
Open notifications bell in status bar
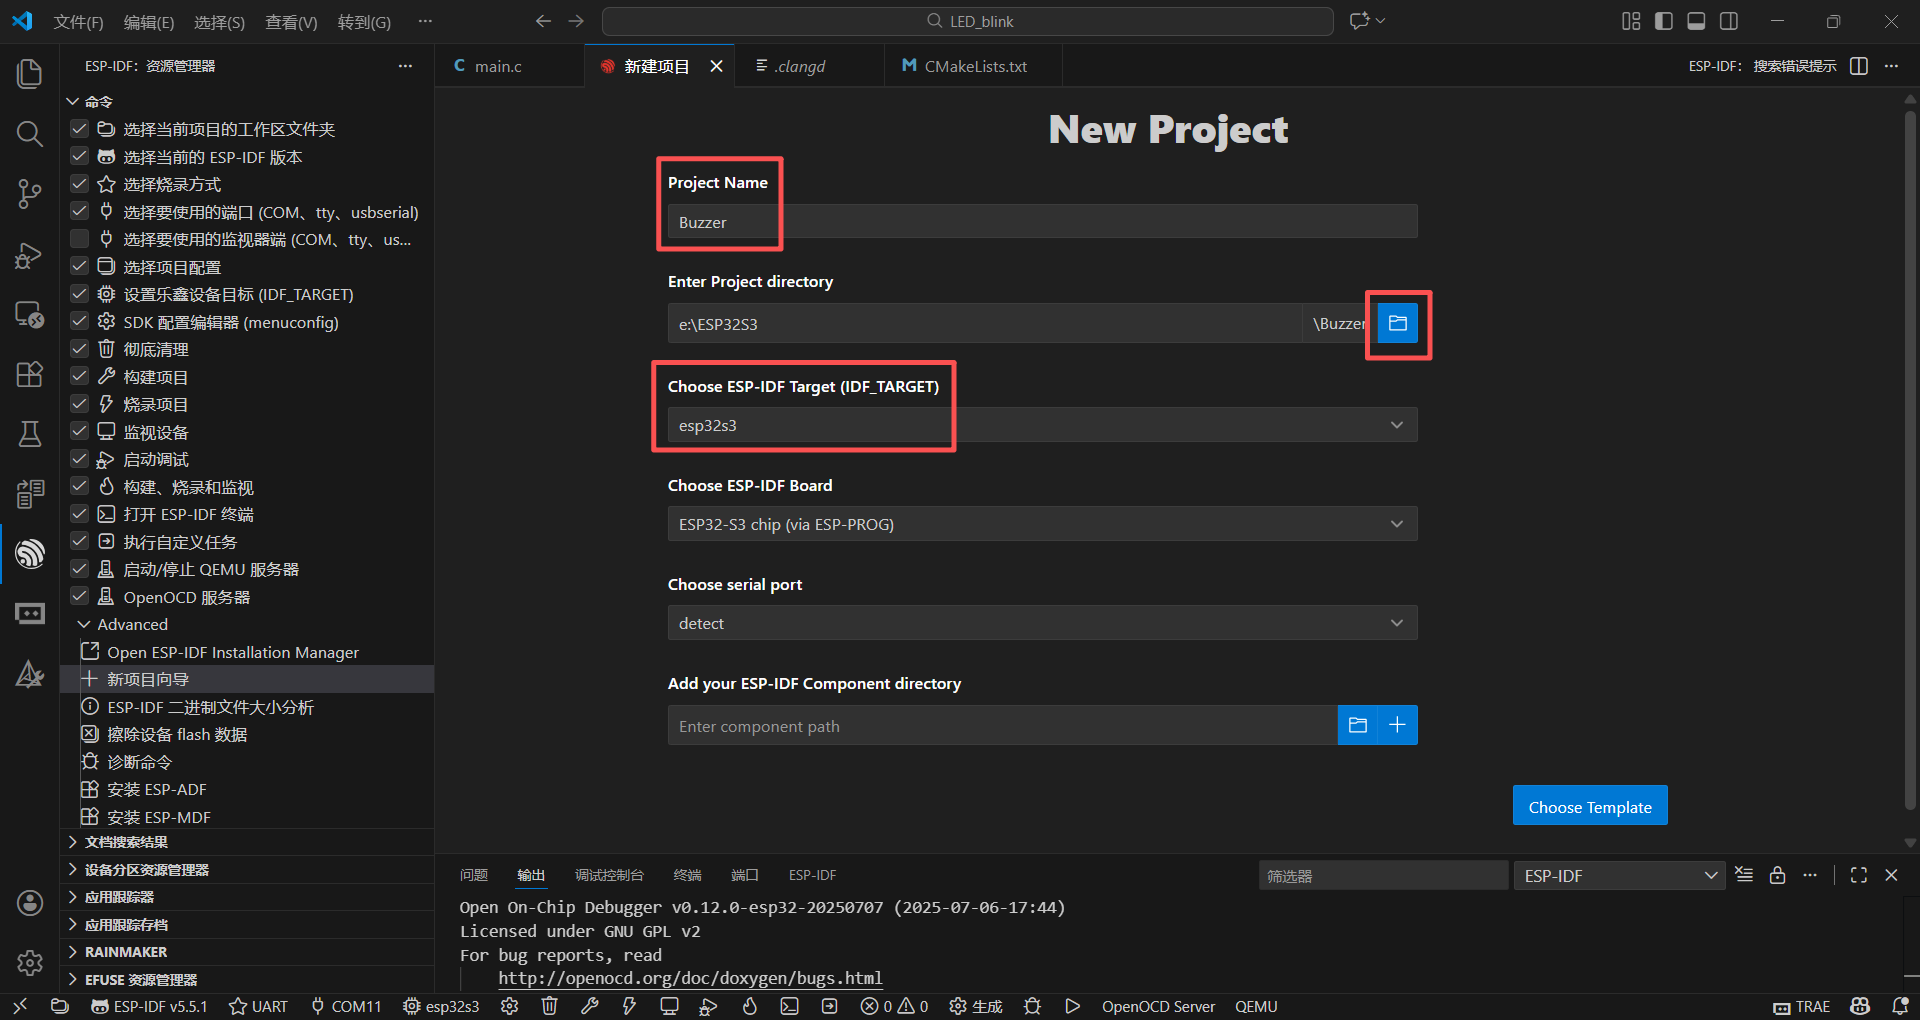(1900, 1006)
